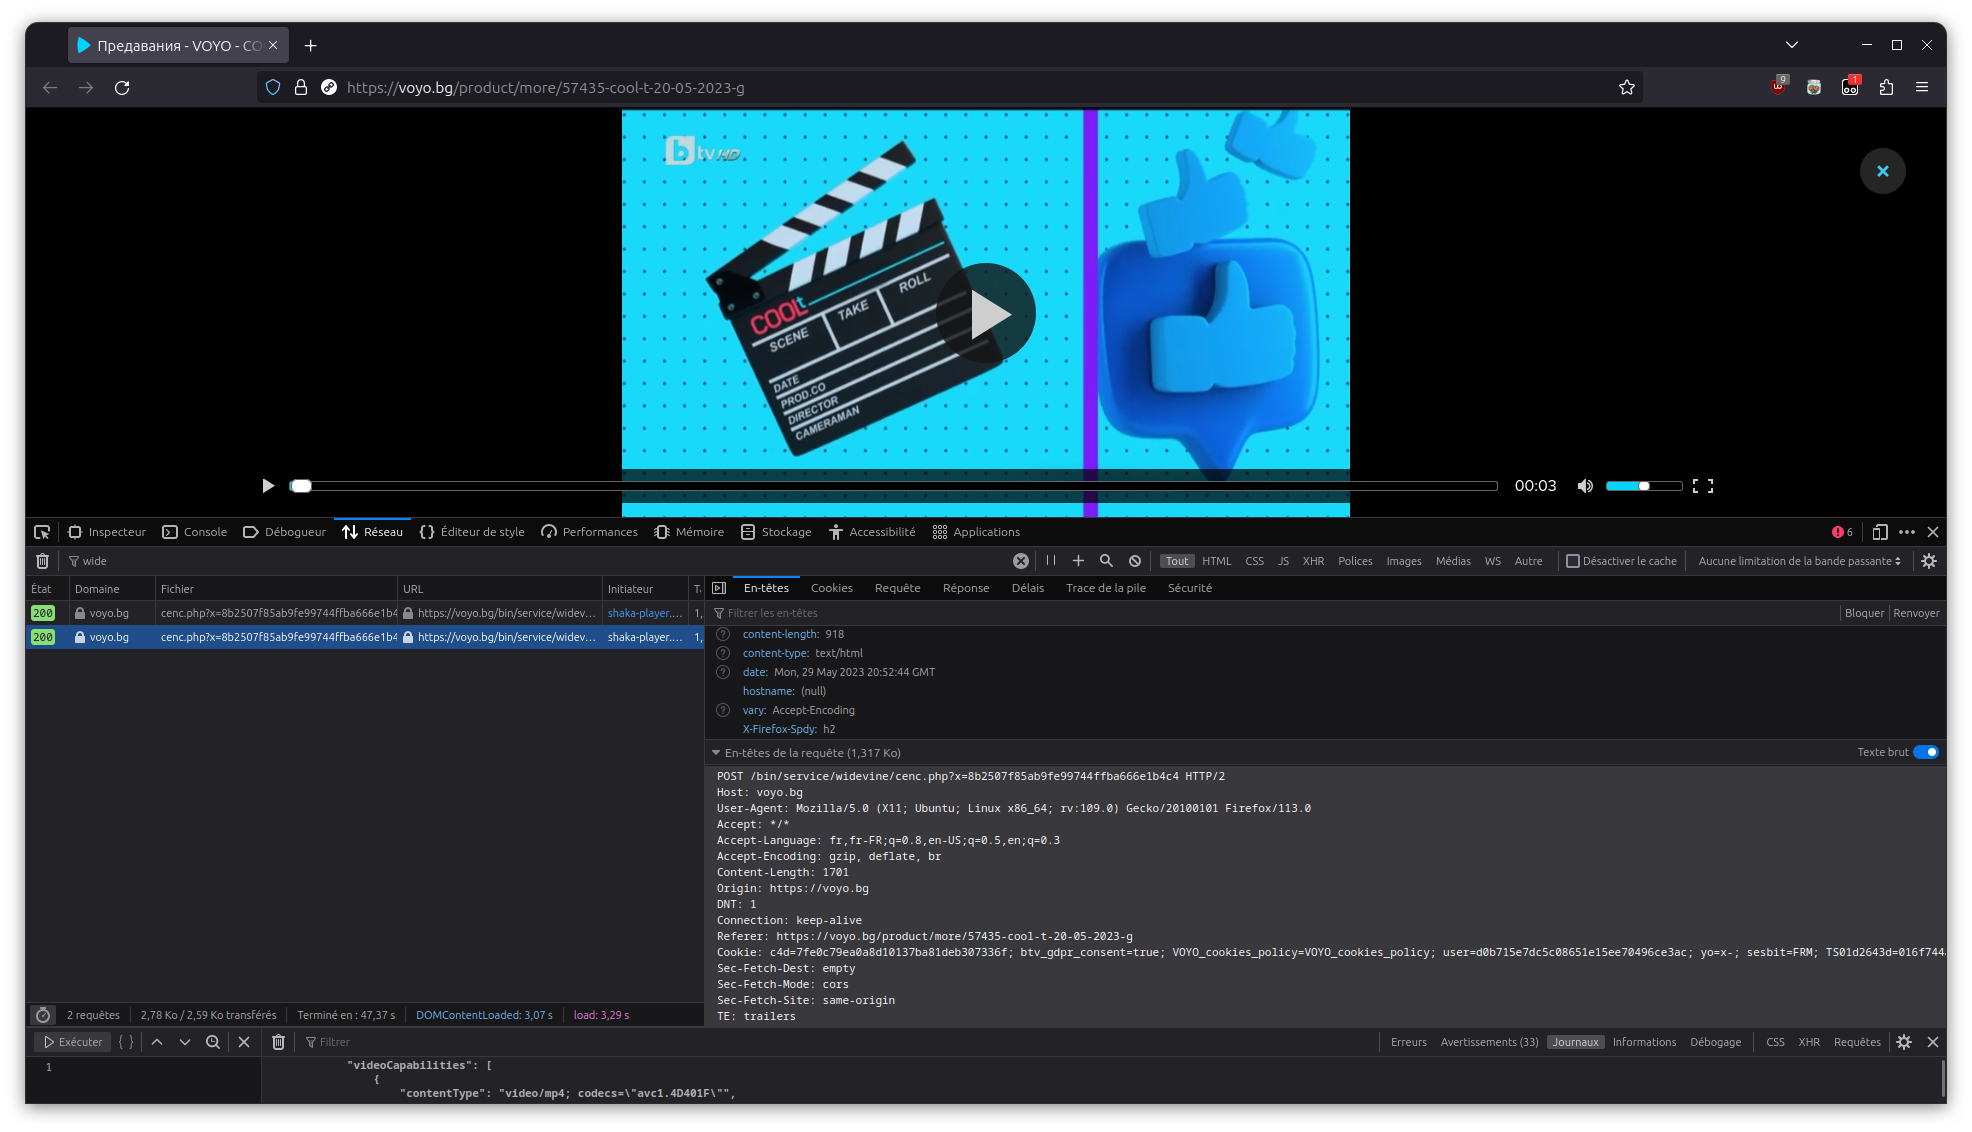
Task: Play video using large center play button
Action: 986,314
